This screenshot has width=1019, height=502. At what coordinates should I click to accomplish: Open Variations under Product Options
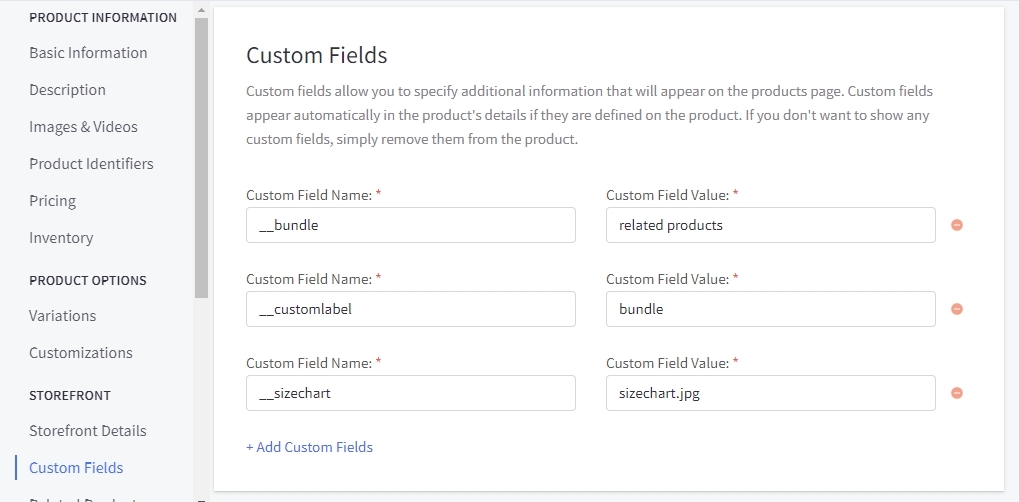(x=62, y=316)
